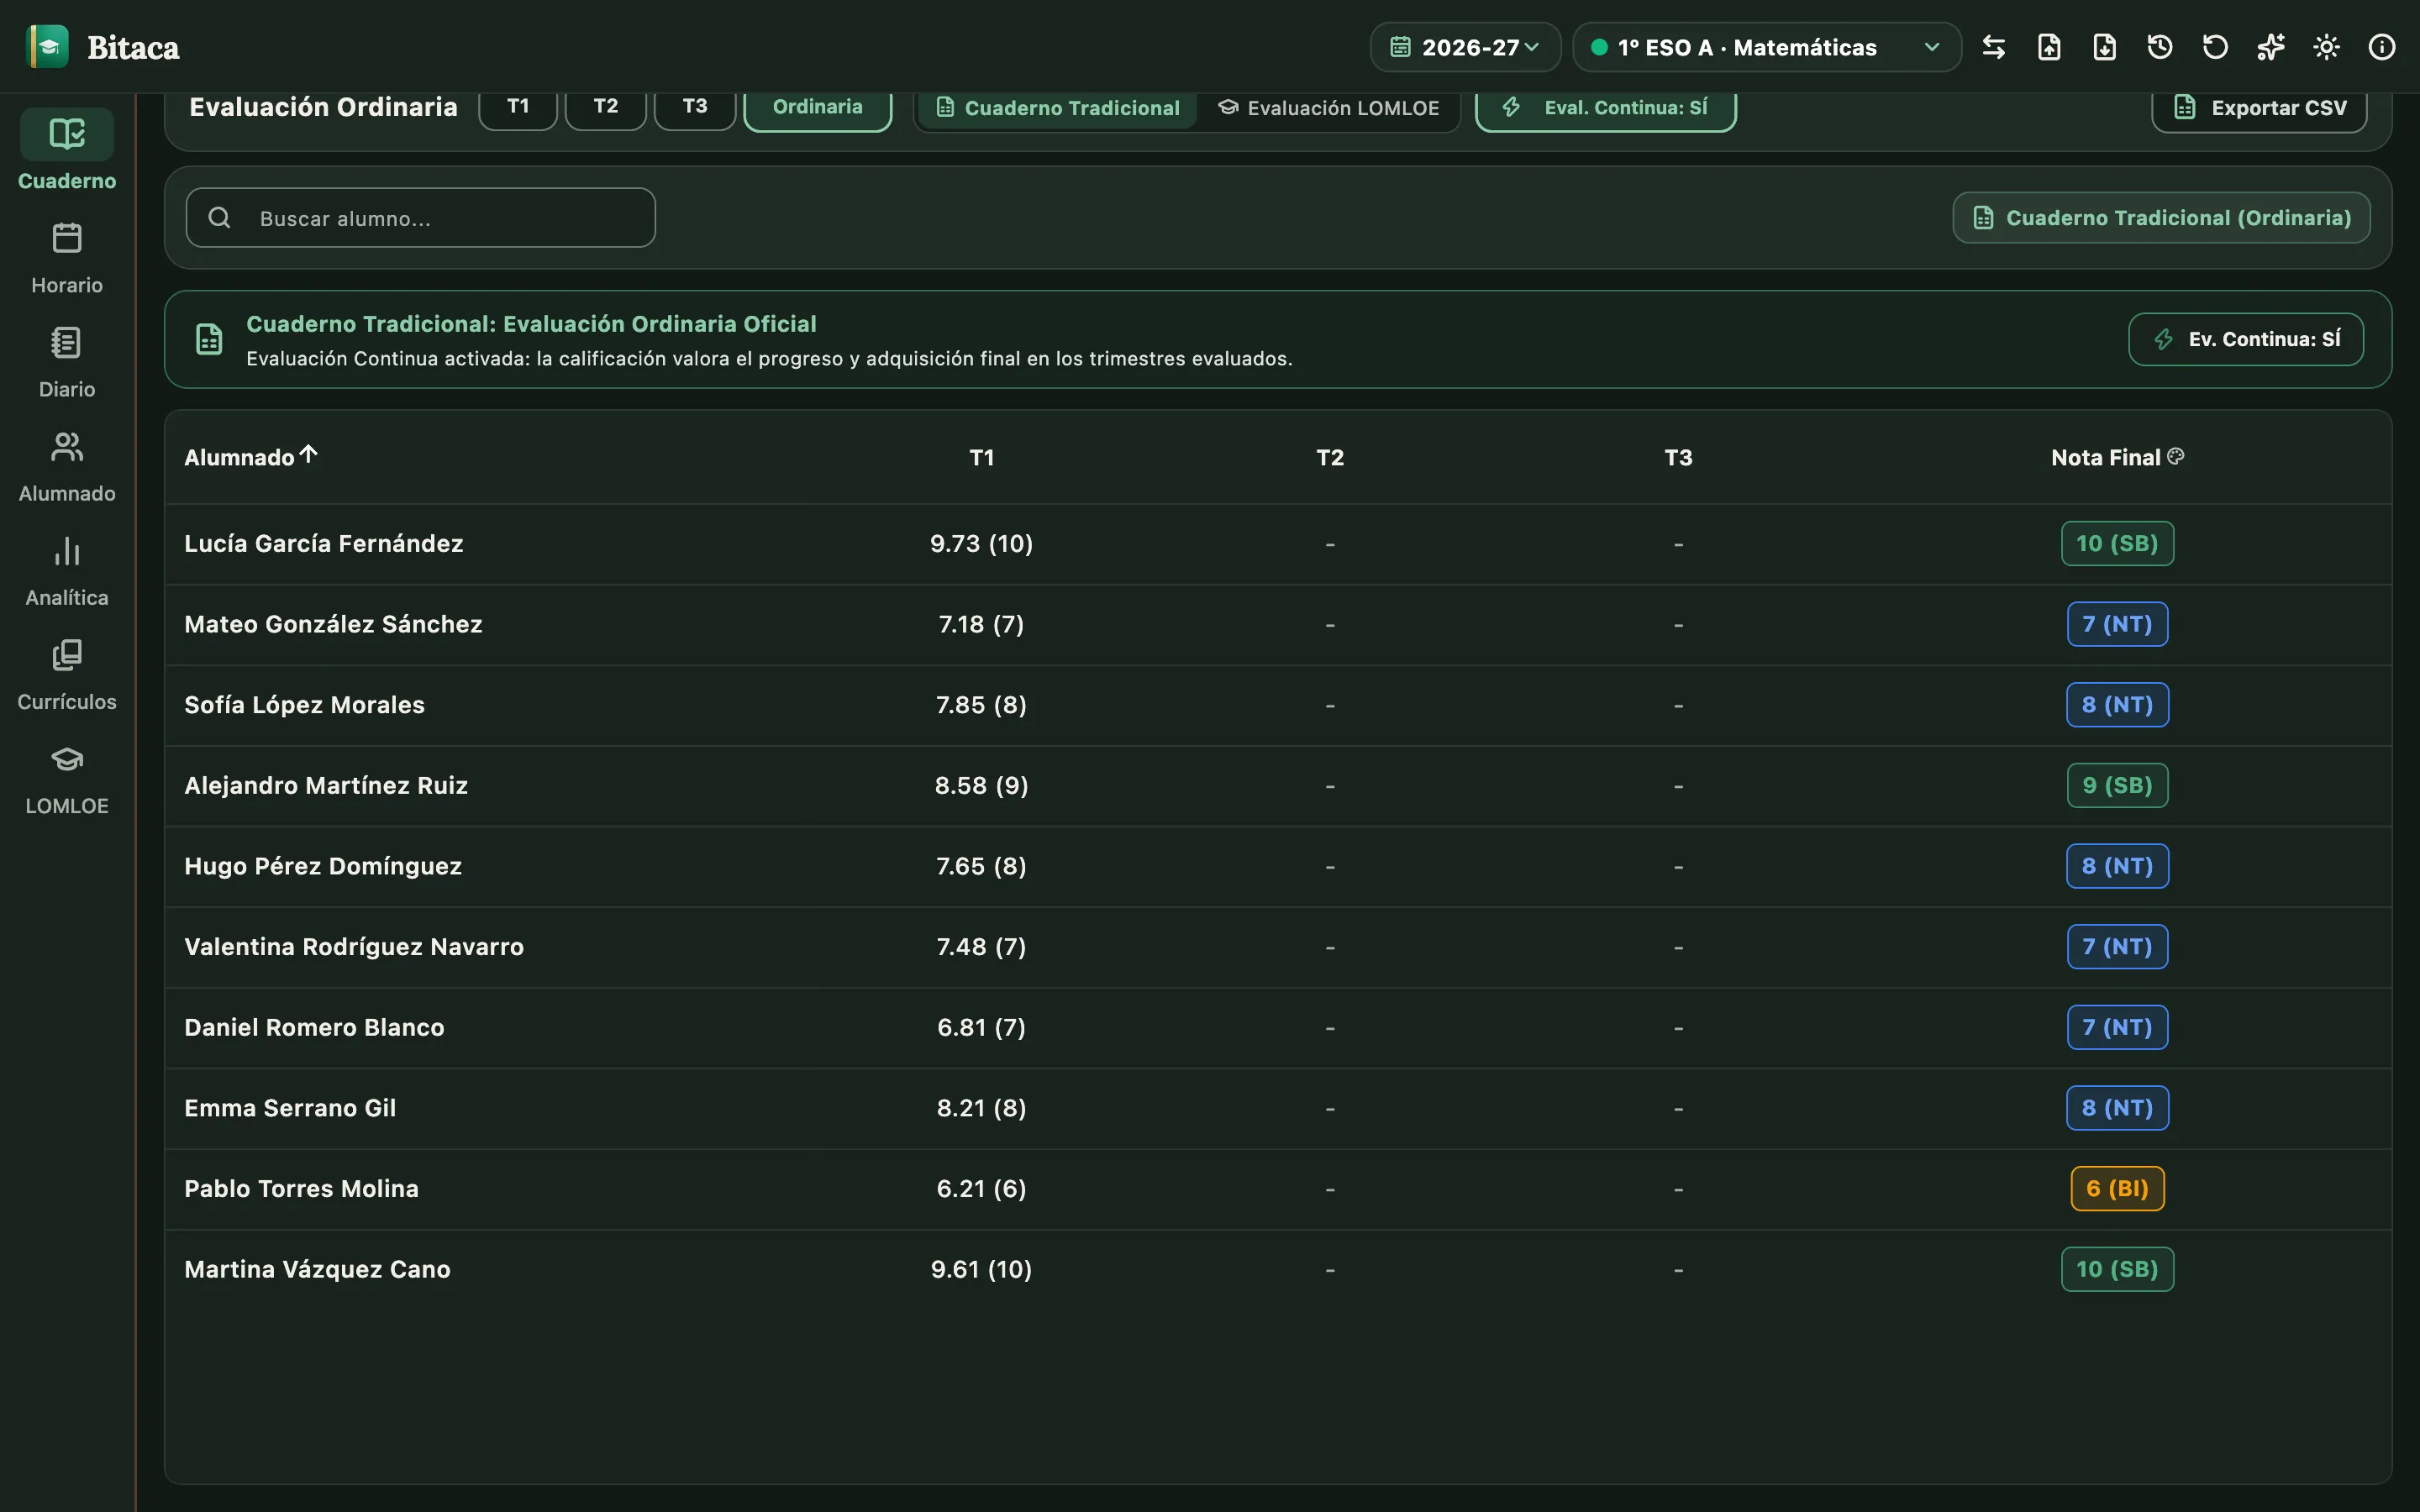Toggle the Ev. Continua: SÍ banner button
Screen dimensions: 2420x1512
(x=2246, y=339)
